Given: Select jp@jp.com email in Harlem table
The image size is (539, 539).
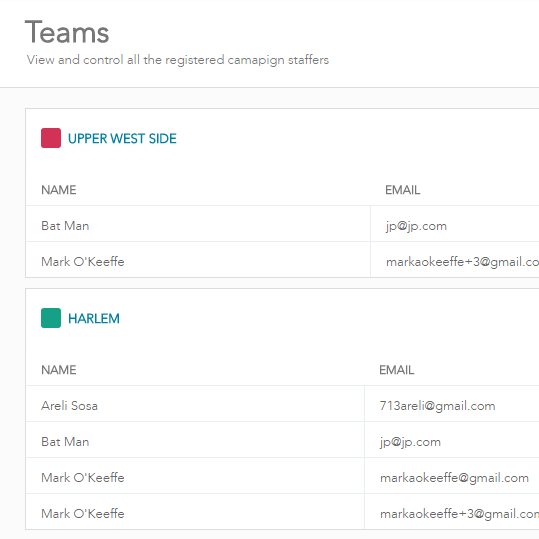Looking at the screenshot, I should [410, 442].
